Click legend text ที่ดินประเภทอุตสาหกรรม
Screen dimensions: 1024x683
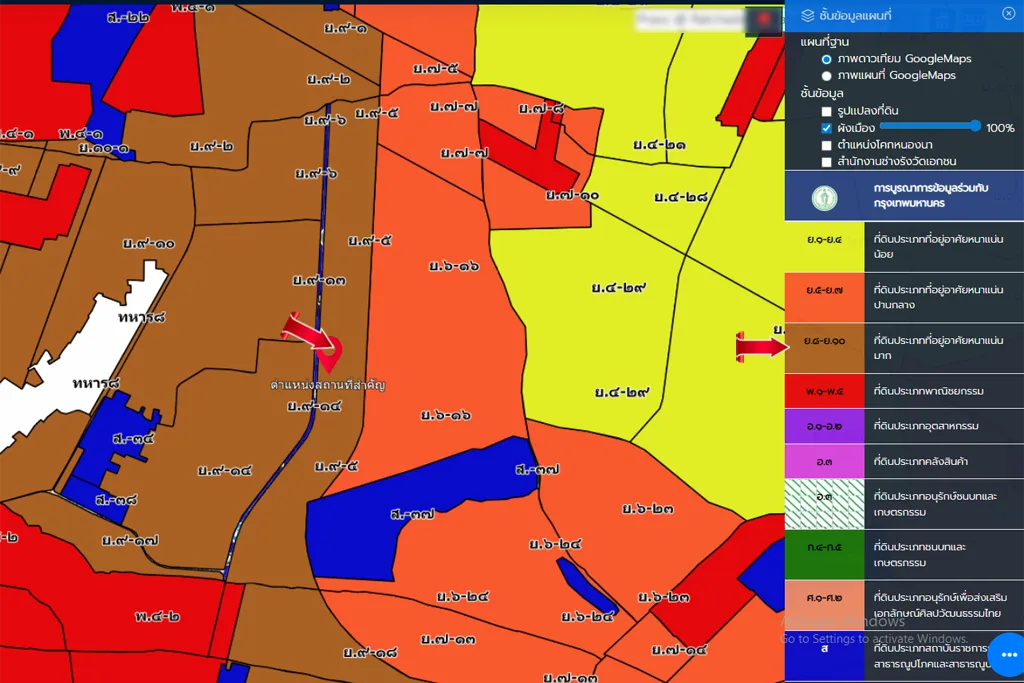pyautogui.click(x=925, y=426)
